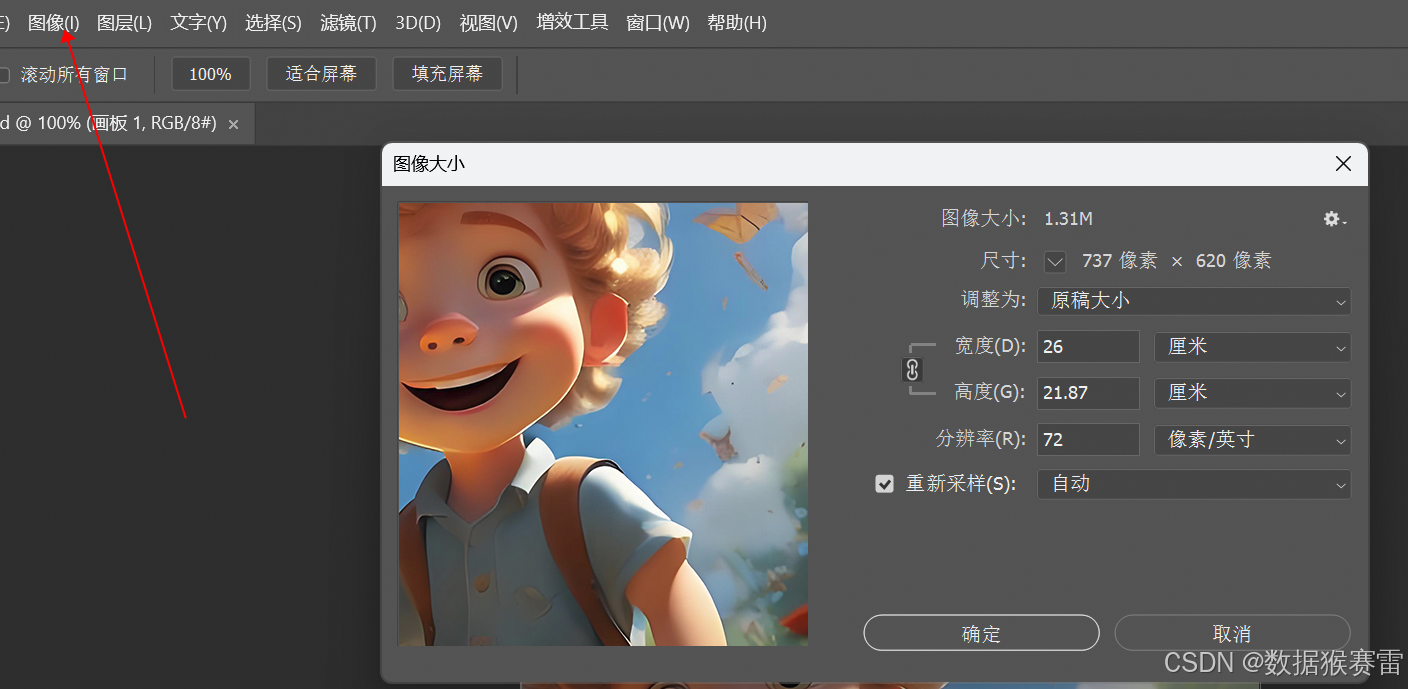1408x689 pixels.
Task: Open the 文字(Y) menu
Action: pyautogui.click(x=198, y=22)
